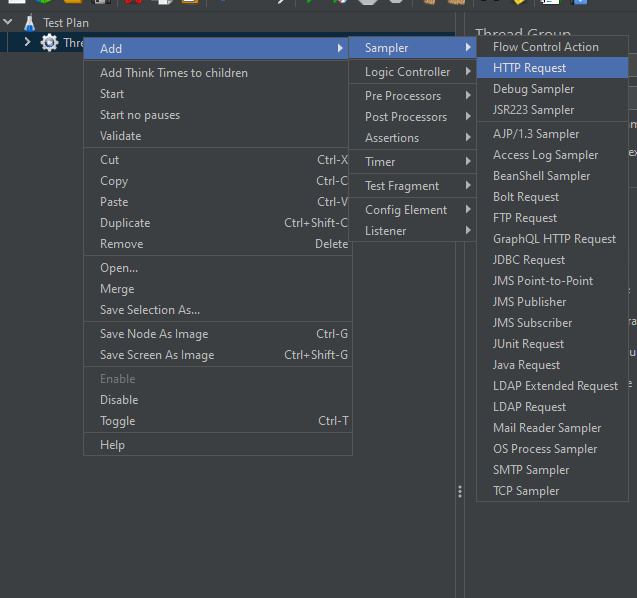This screenshot has width=637, height=598.
Task: Select Cut in the context menu
Action: (x=216, y=160)
